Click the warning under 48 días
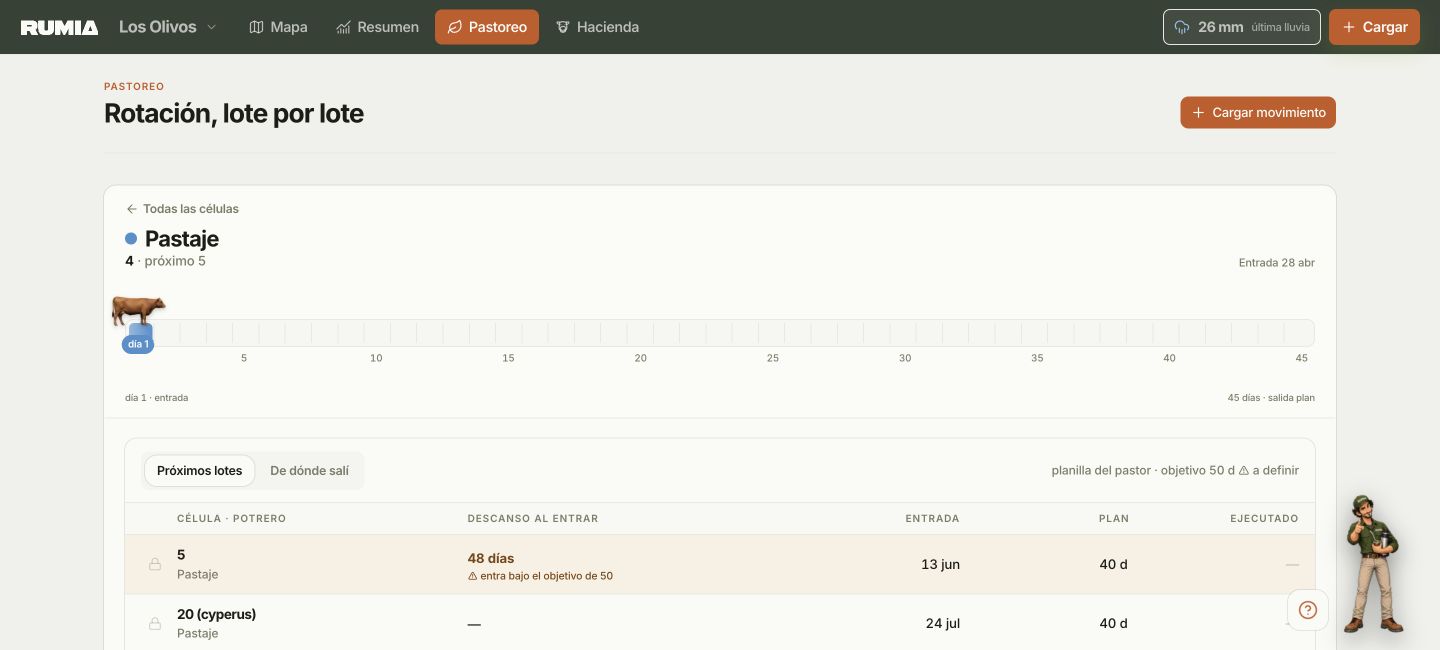 540,576
